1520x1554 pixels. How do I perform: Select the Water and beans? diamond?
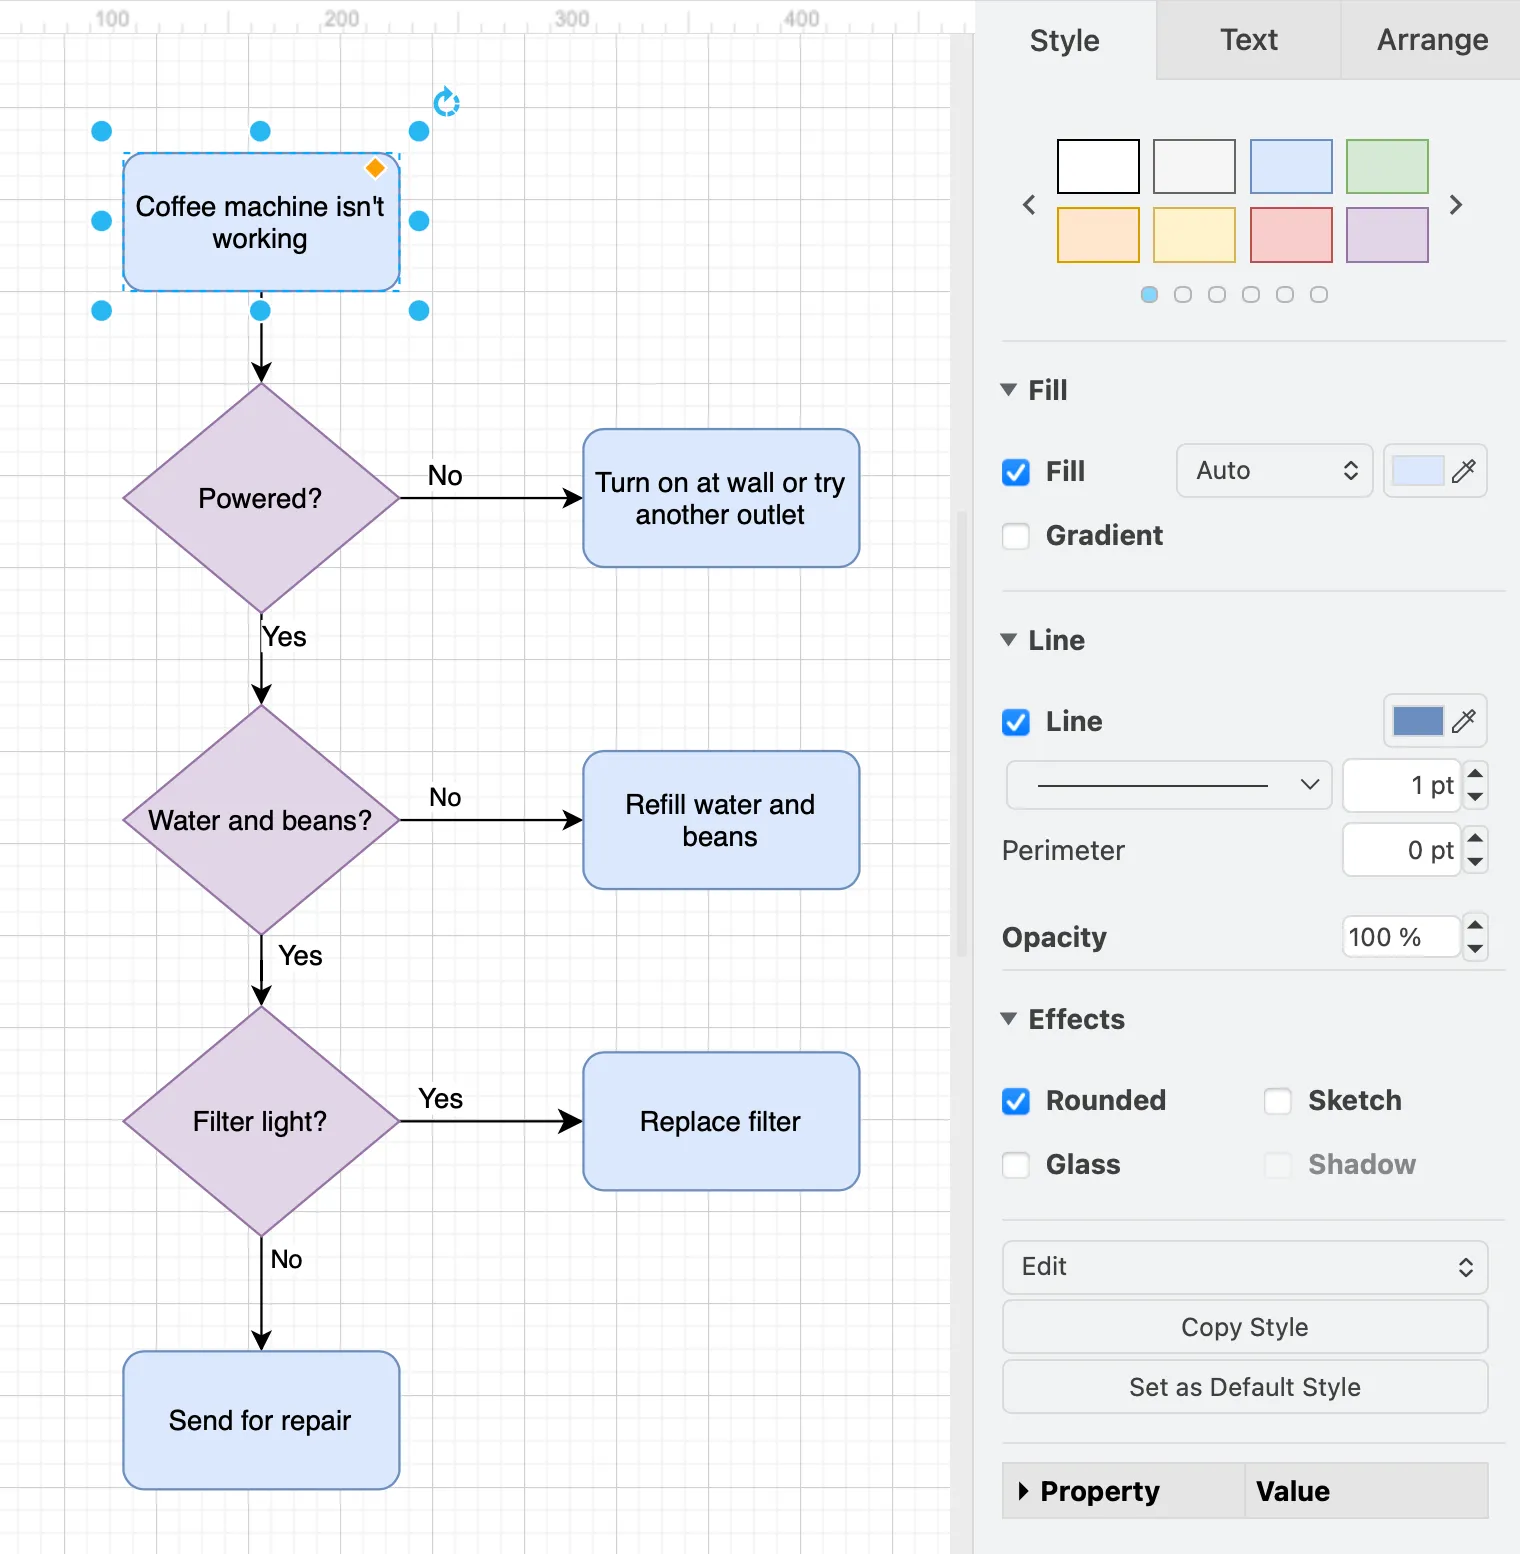tap(261, 820)
